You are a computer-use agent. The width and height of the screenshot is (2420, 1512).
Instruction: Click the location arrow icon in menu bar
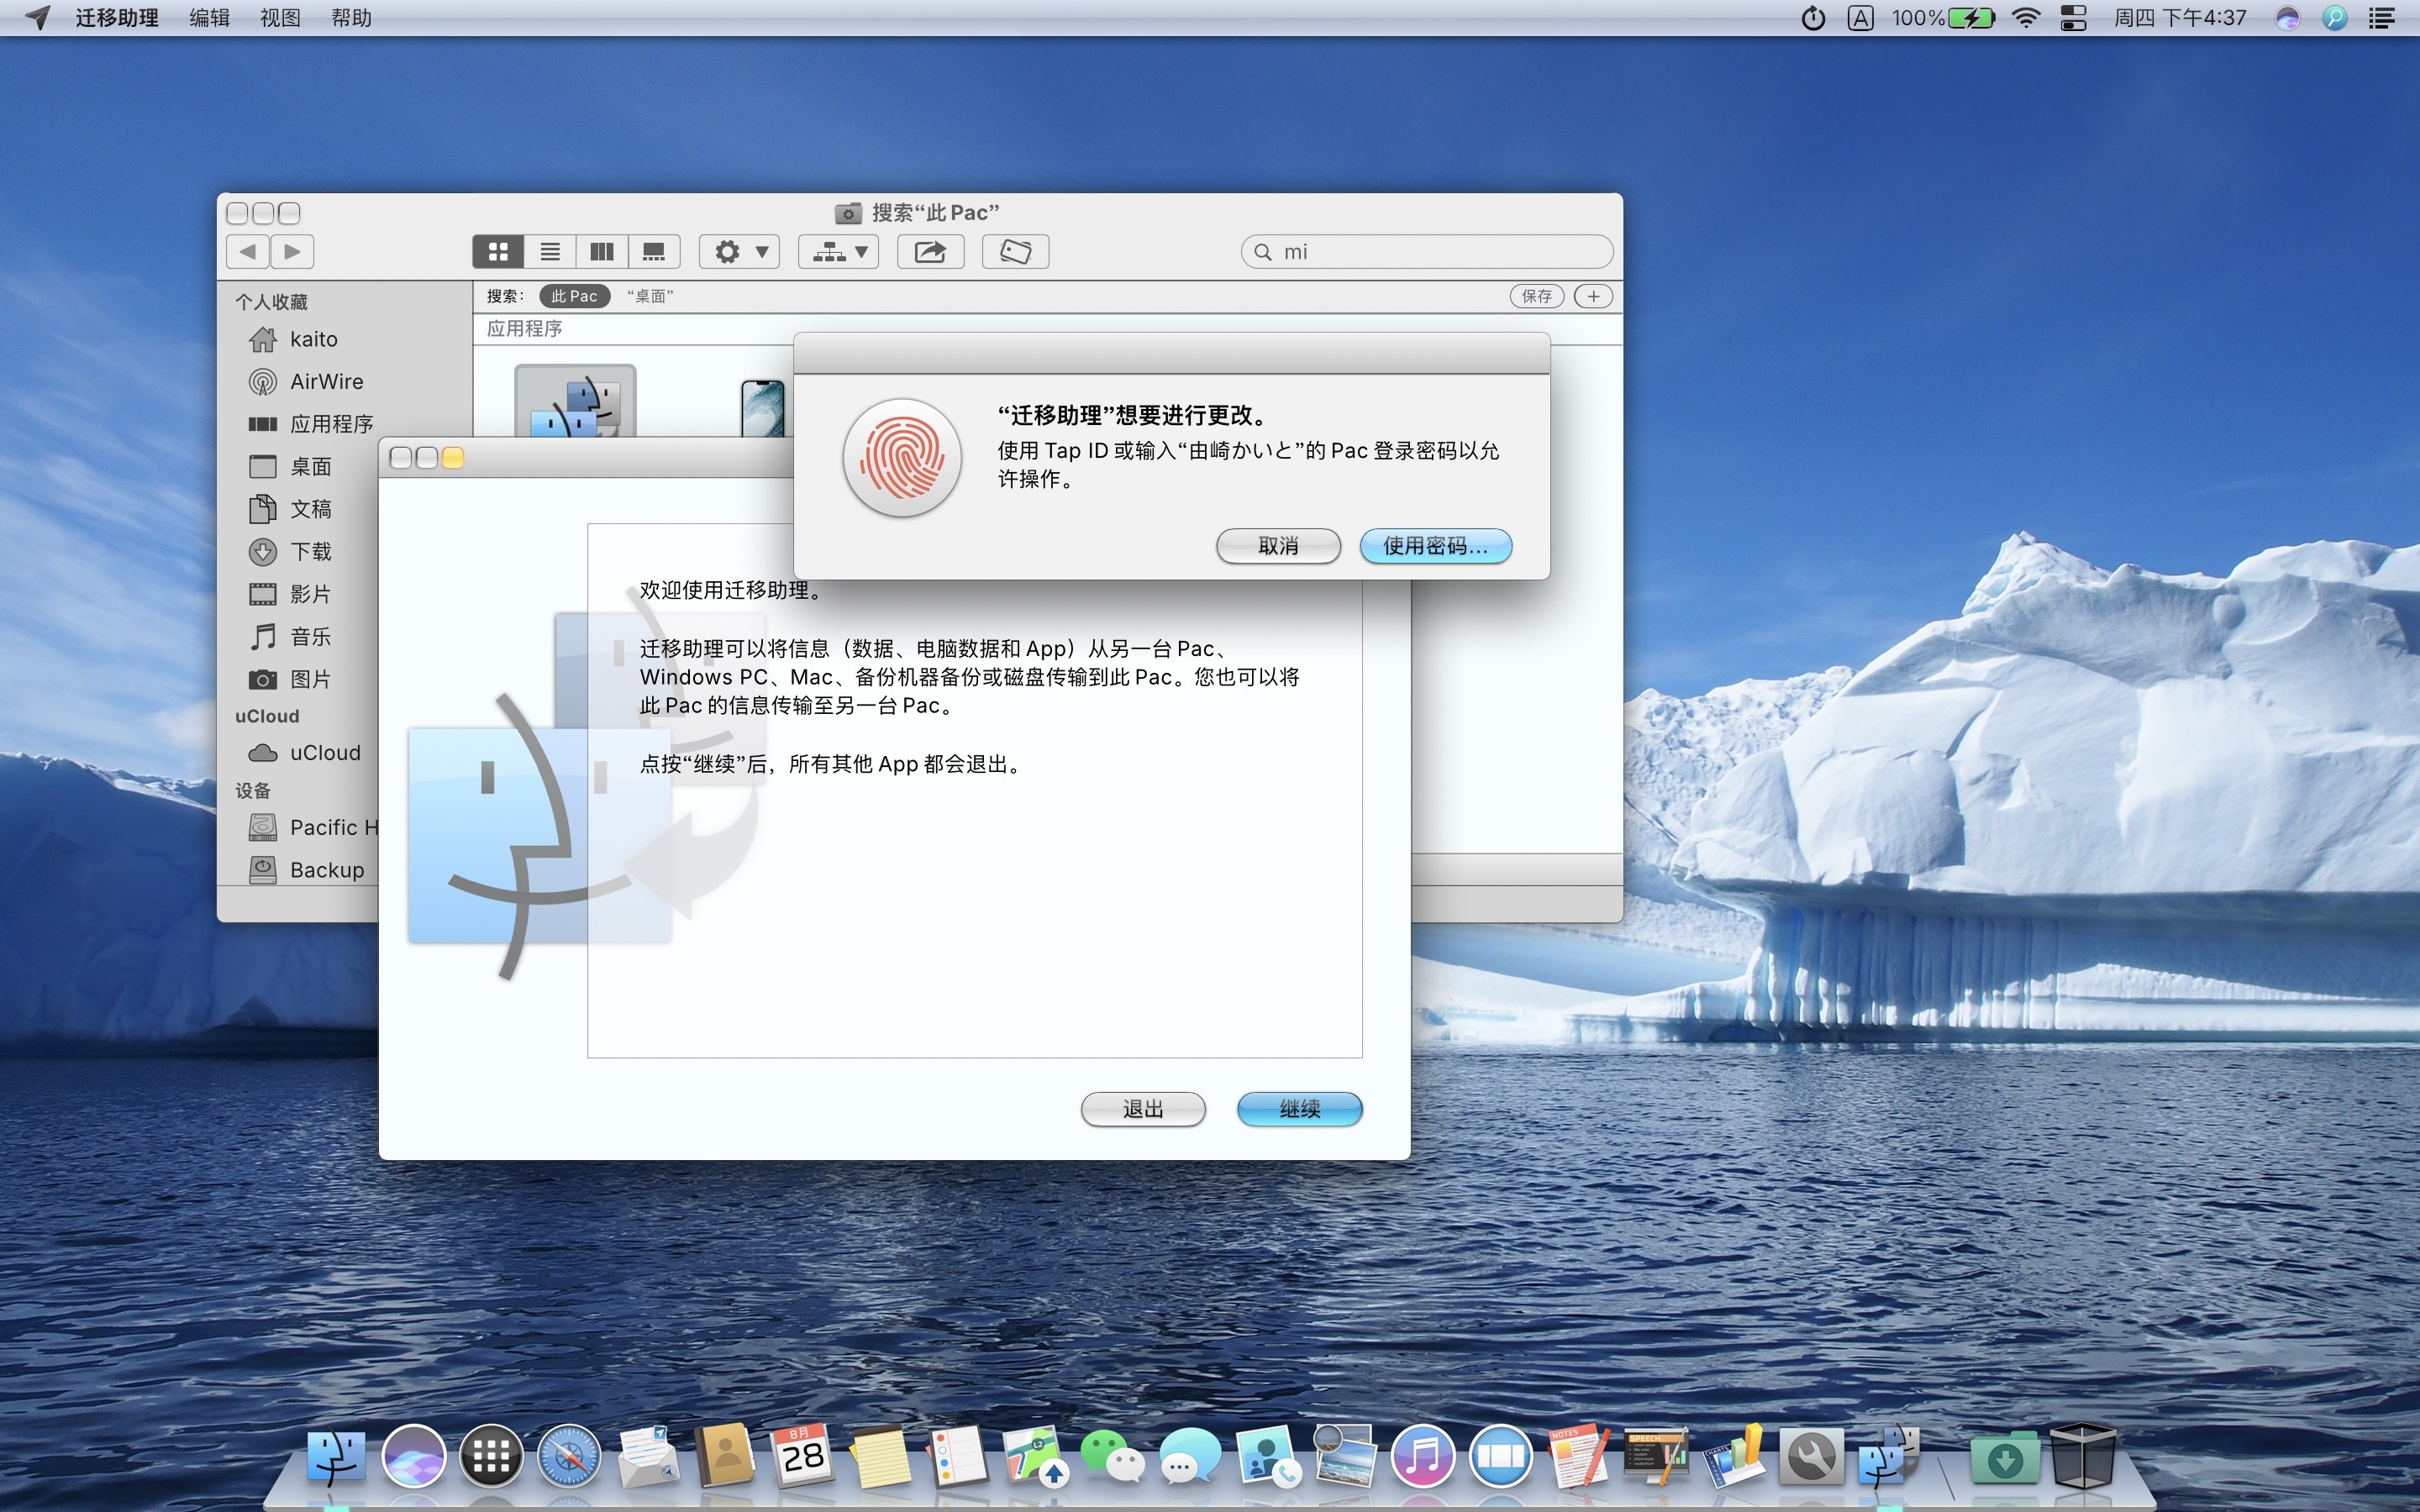(x=37, y=18)
